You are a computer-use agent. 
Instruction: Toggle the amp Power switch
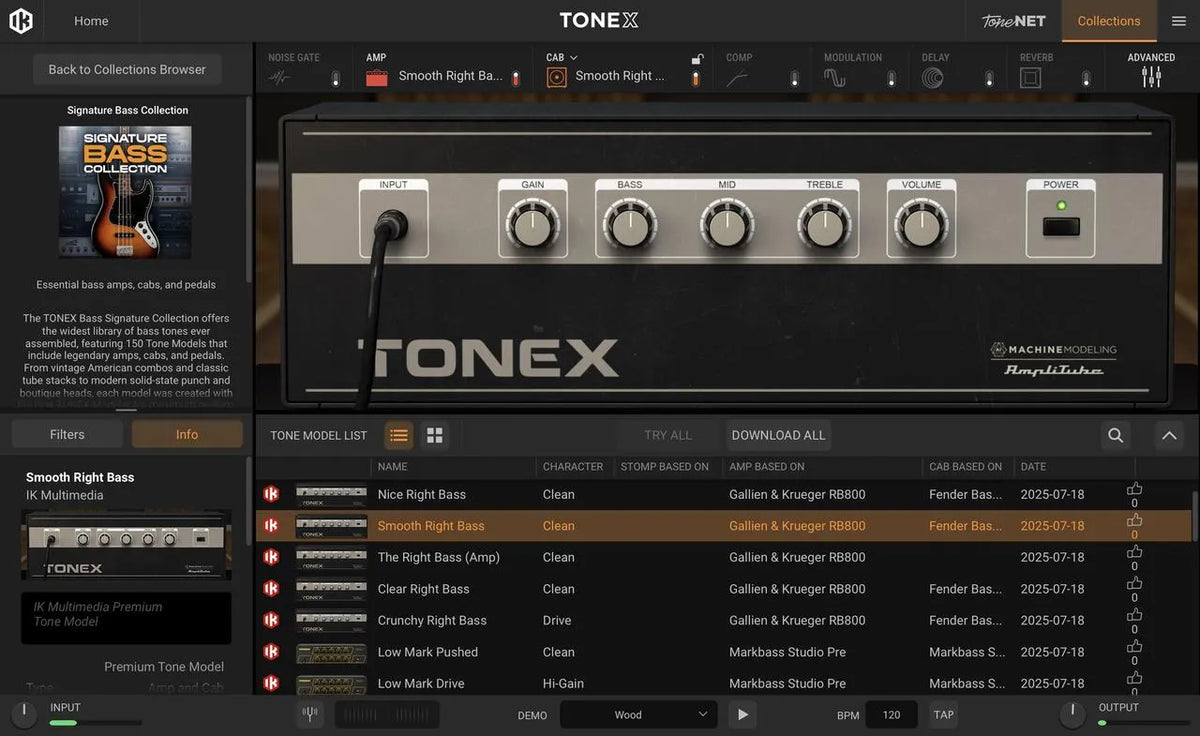pos(1061,228)
